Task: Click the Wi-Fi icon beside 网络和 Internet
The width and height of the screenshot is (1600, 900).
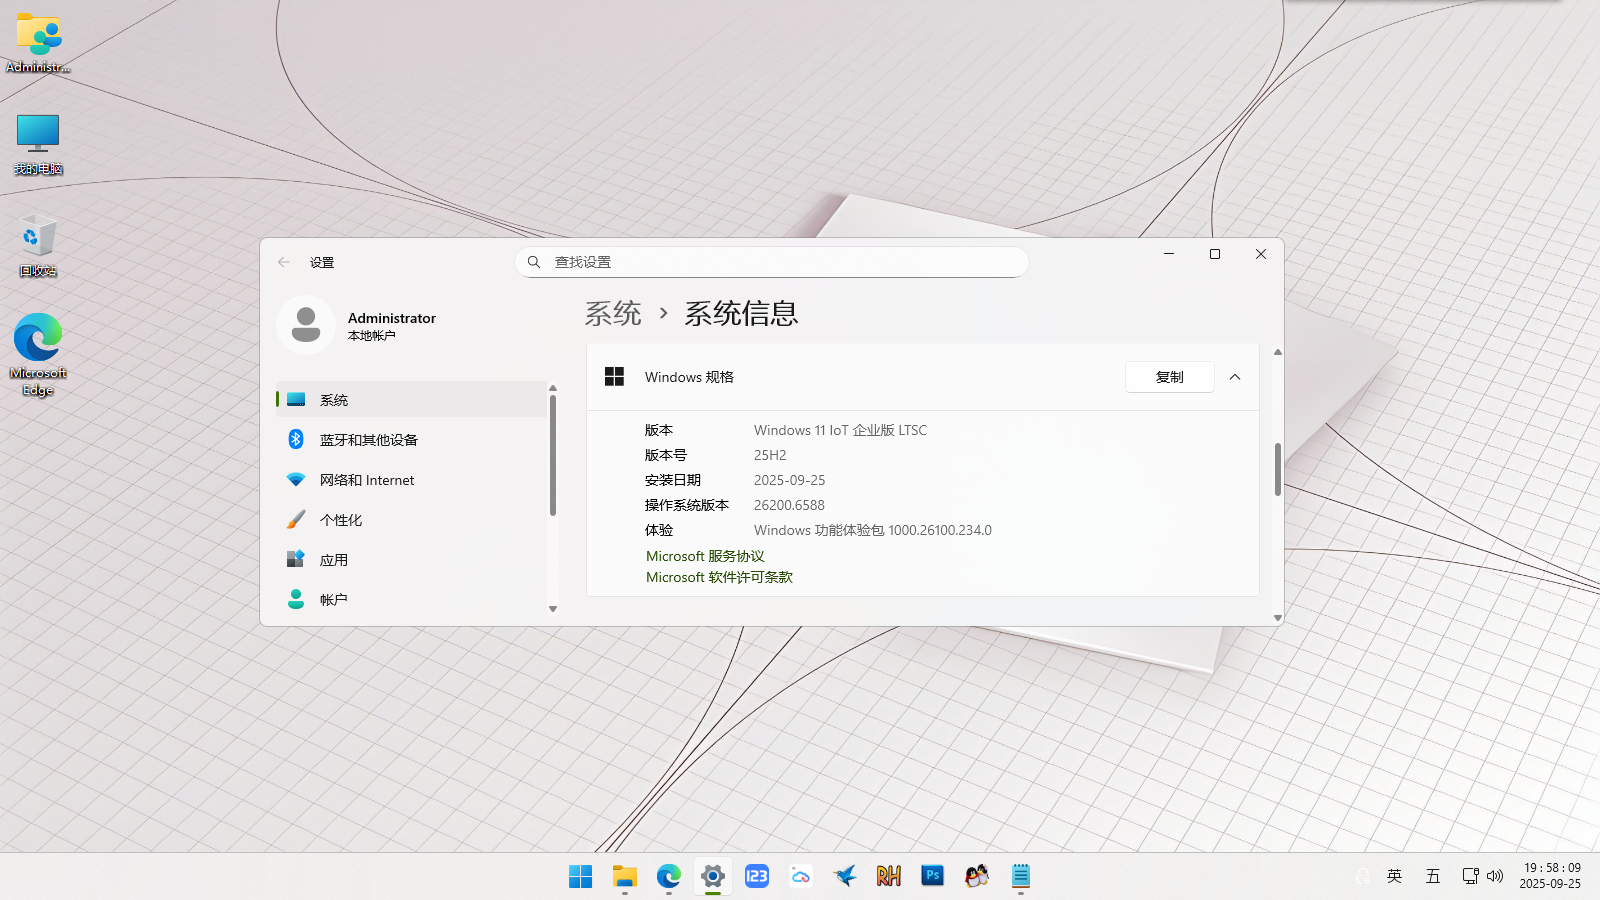Action: coord(296,480)
